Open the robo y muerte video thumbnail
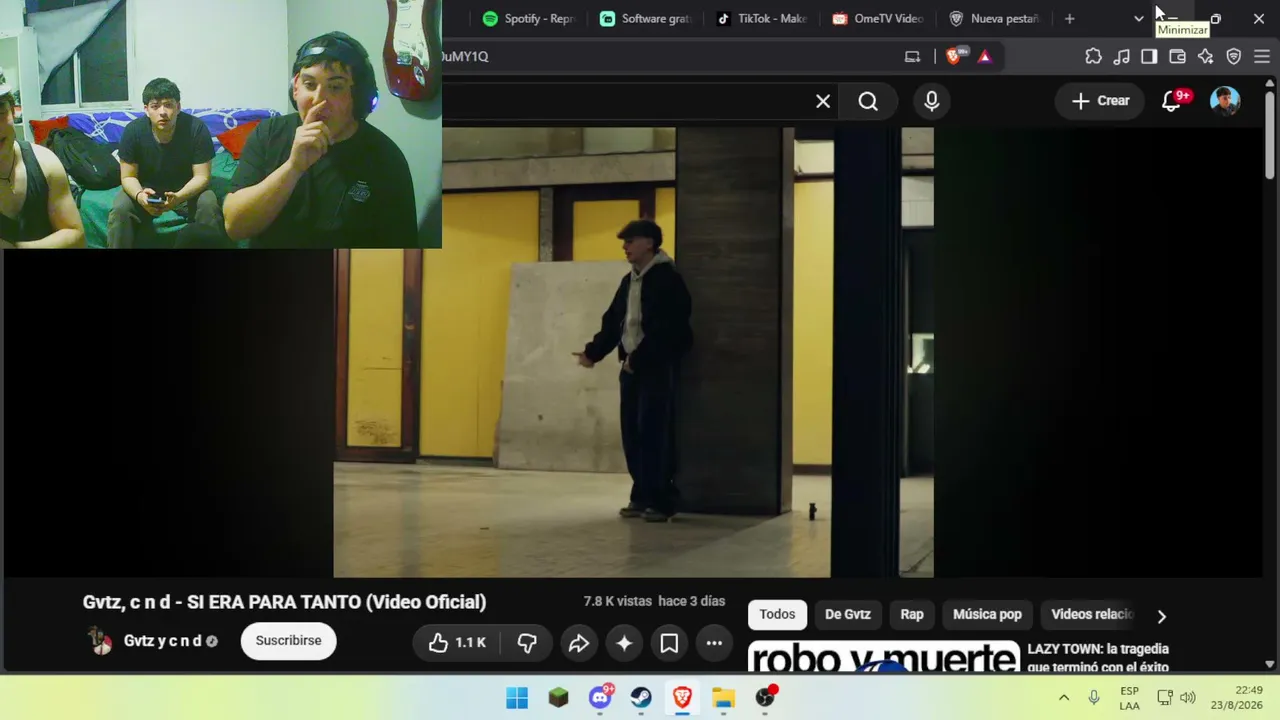 pyautogui.click(x=884, y=657)
